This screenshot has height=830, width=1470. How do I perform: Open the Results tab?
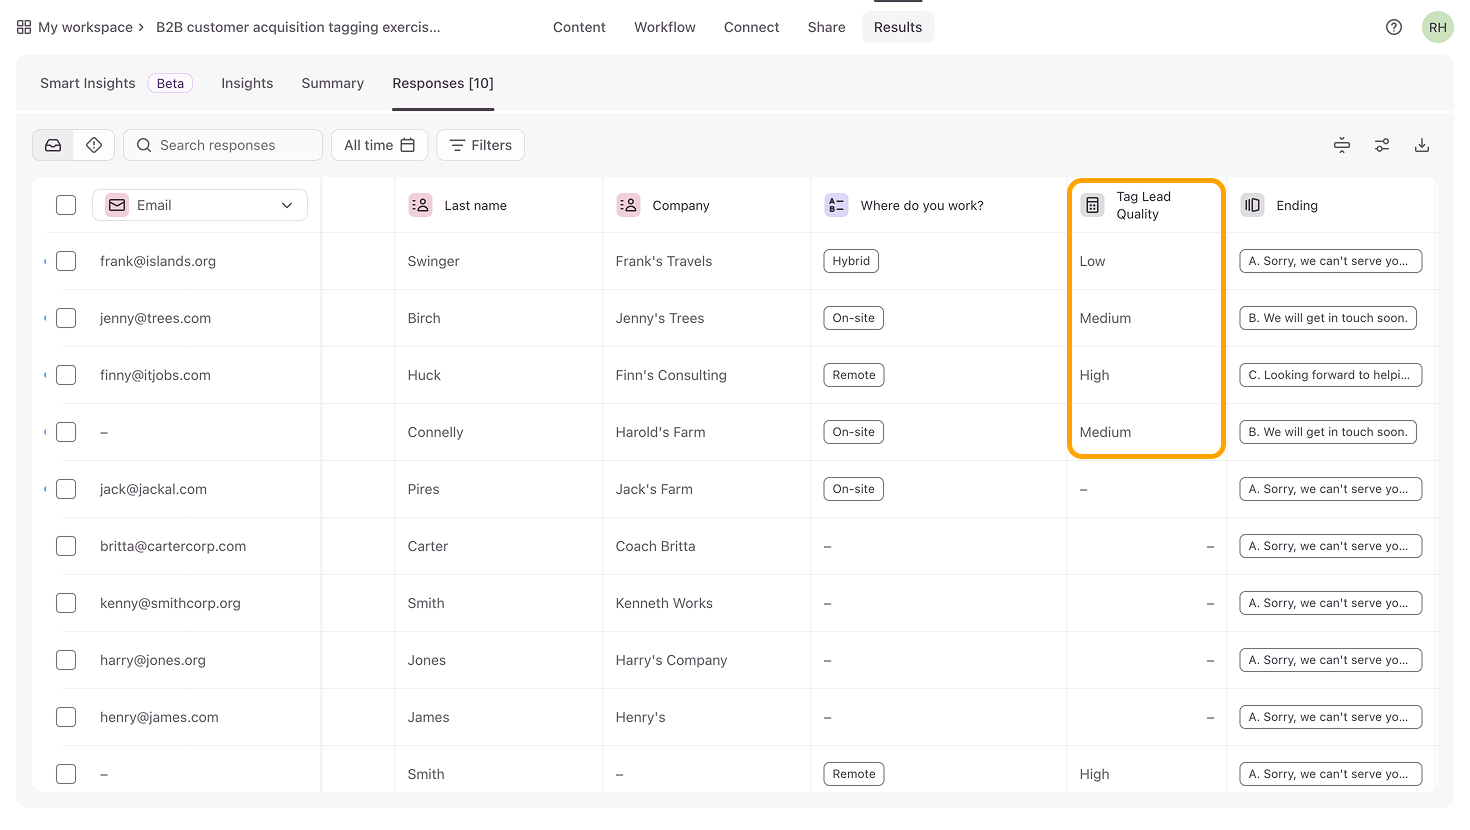pos(898,27)
